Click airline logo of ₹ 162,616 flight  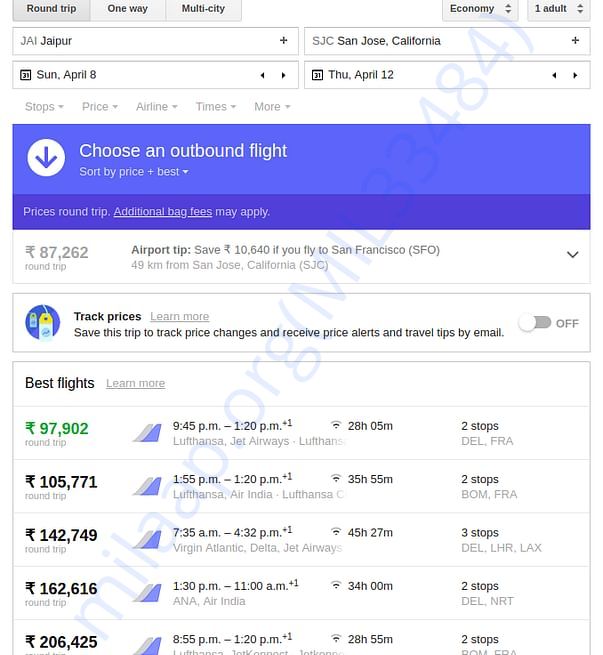[x=147, y=593]
